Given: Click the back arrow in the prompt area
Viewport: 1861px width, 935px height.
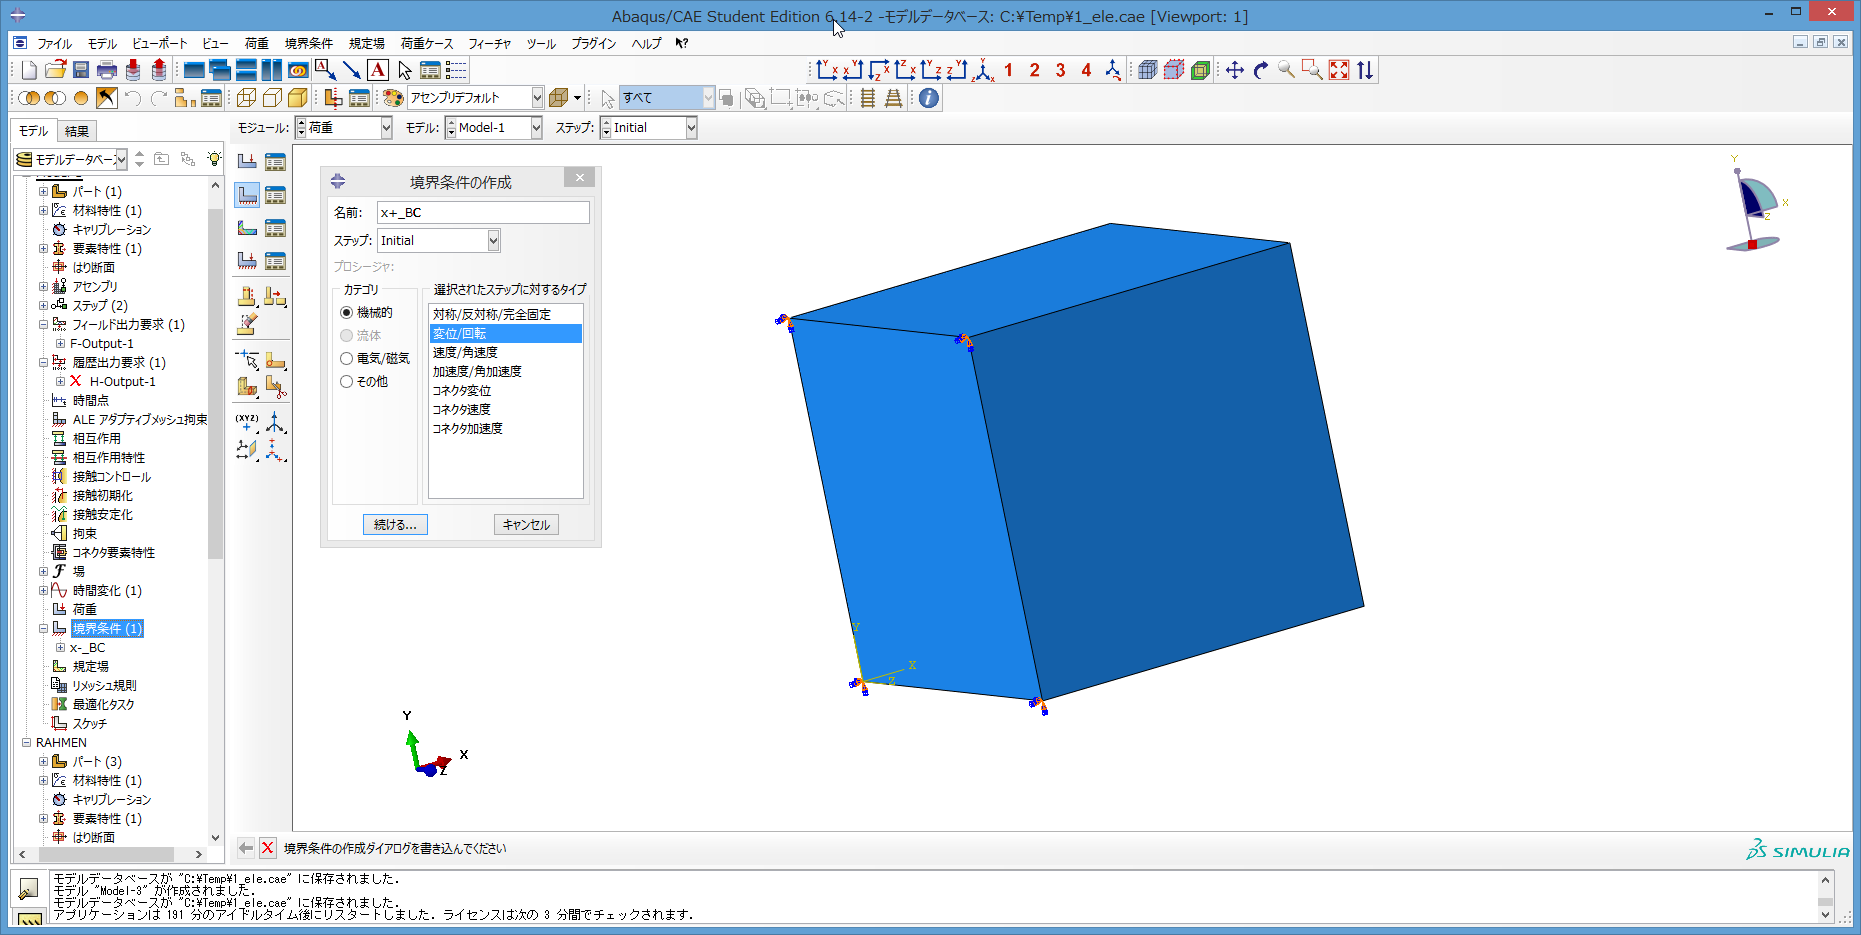Looking at the screenshot, I should pos(246,848).
